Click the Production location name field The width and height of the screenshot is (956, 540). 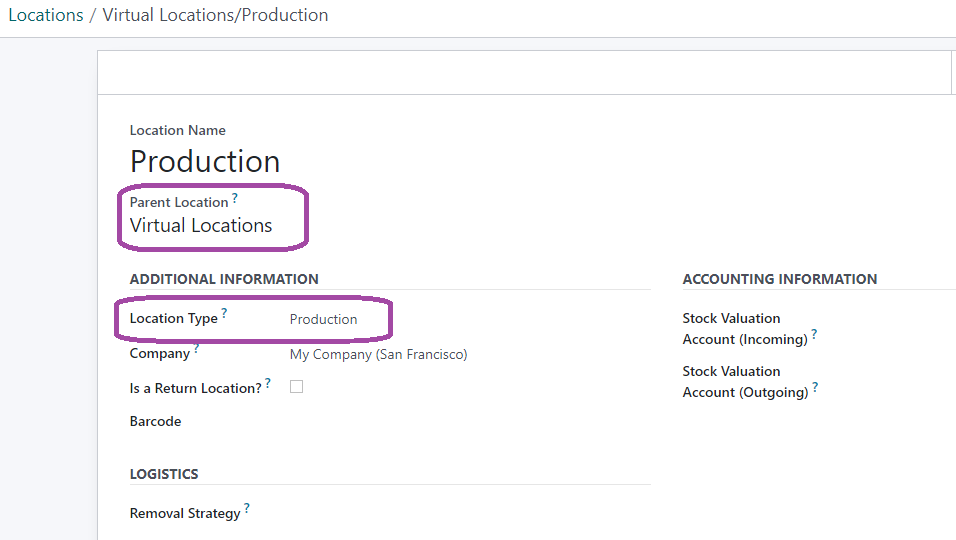(205, 162)
